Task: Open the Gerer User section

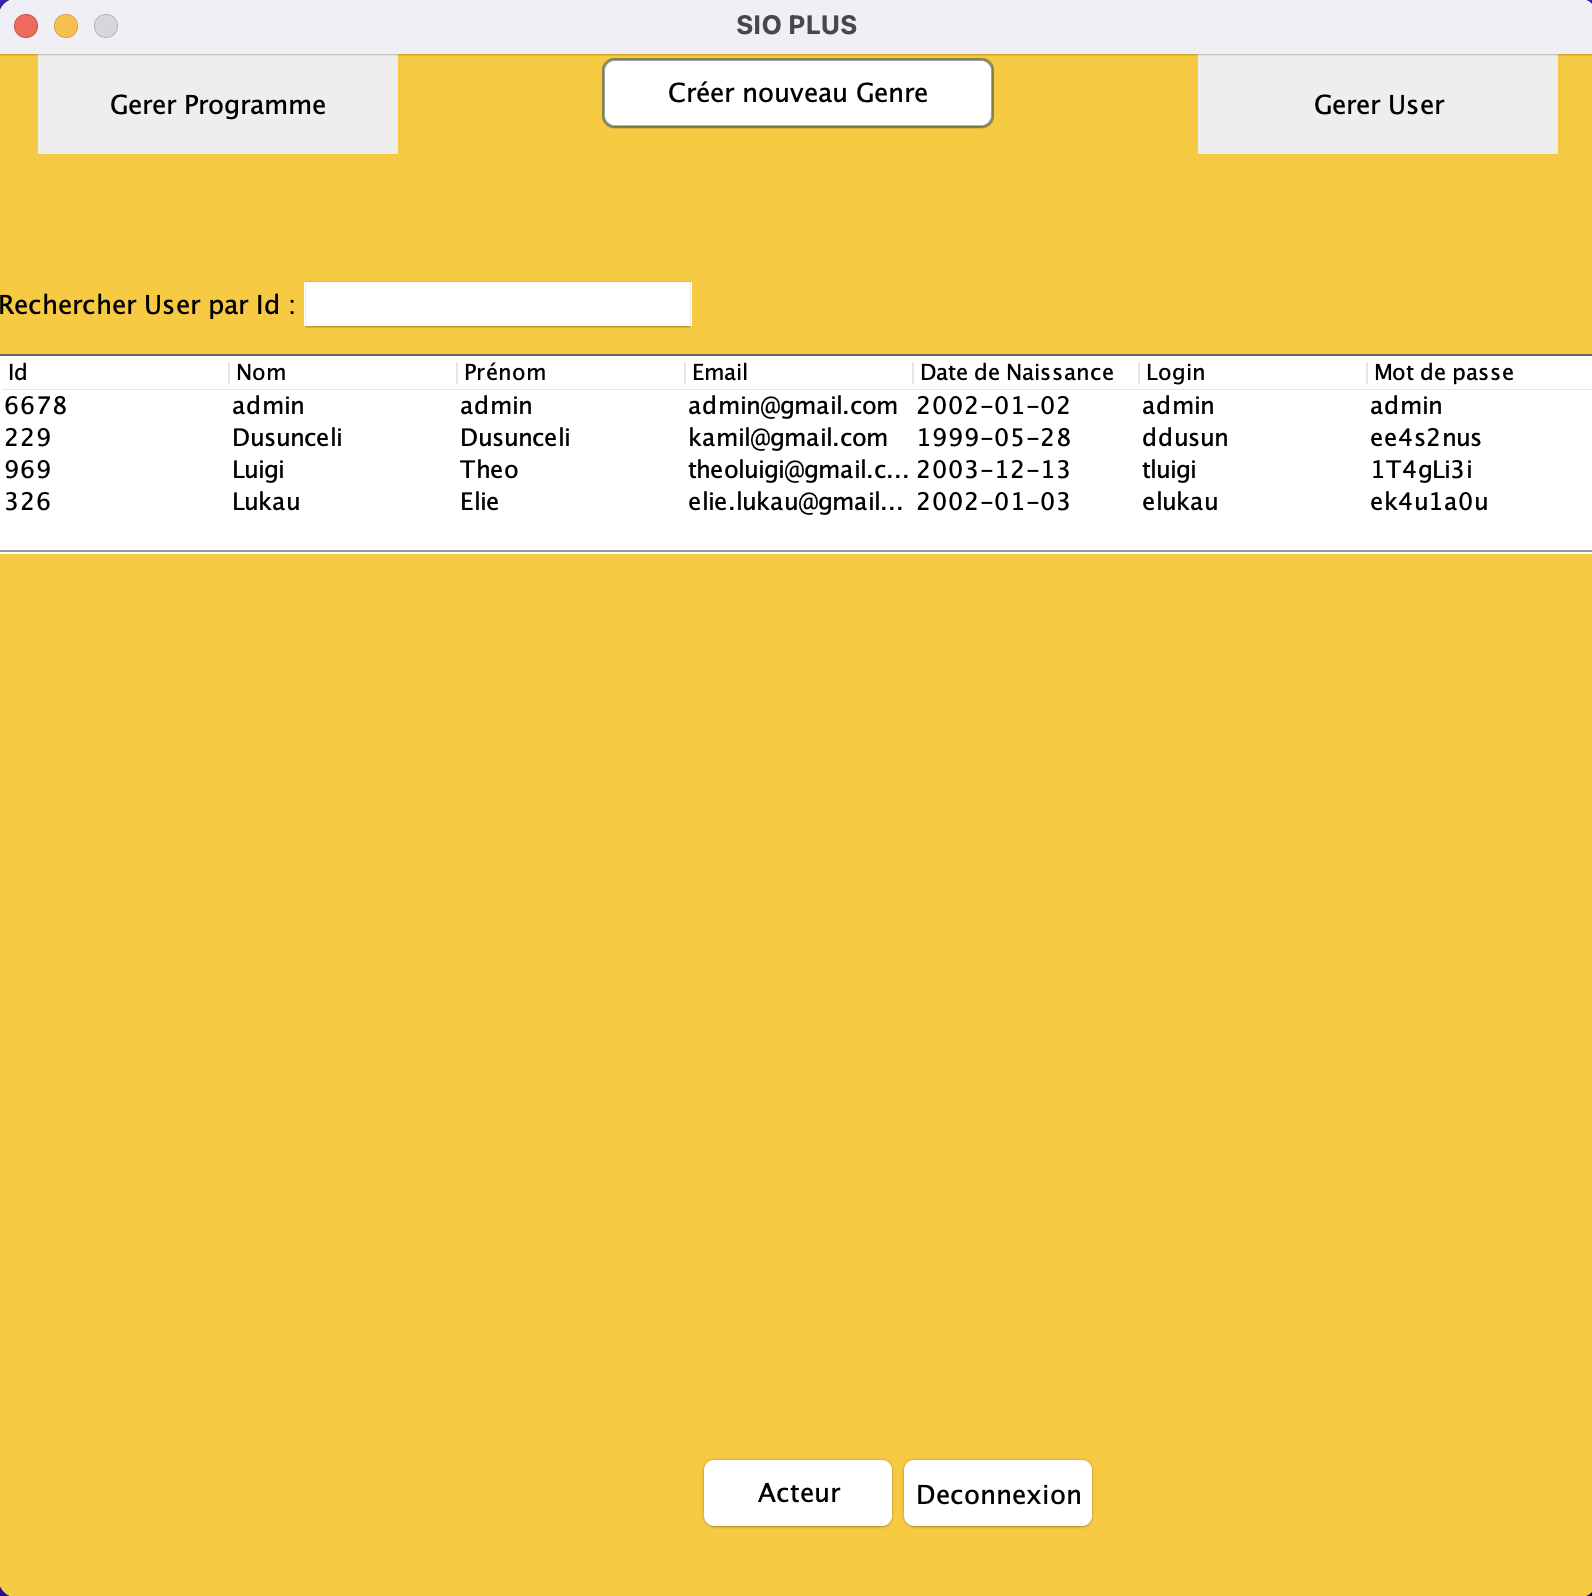Action: pyautogui.click(x=1377, y=104)
